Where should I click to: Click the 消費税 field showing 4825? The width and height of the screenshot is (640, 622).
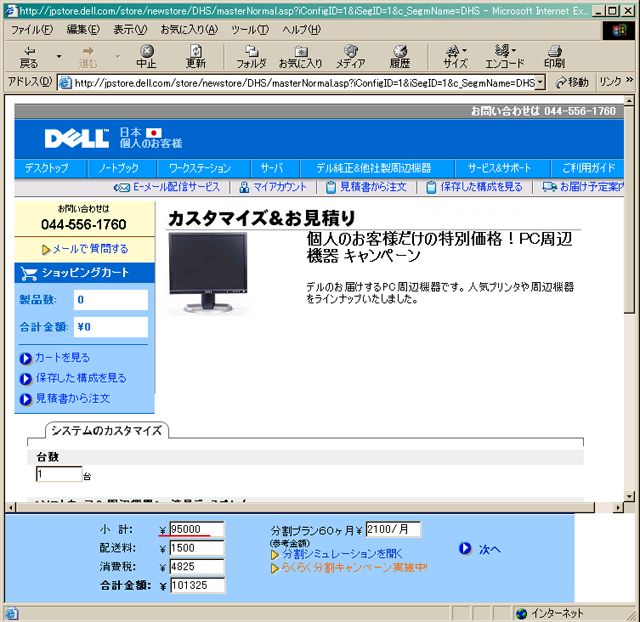pyautogui.click(x=197, y=566)
